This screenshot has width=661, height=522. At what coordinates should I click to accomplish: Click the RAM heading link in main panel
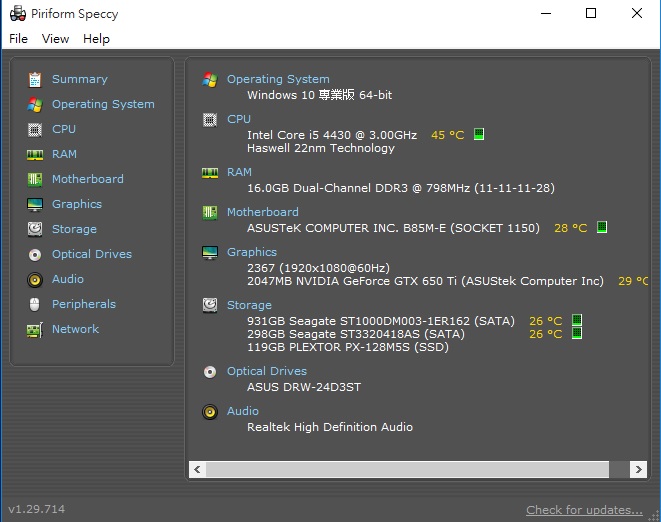click(239, 172)
